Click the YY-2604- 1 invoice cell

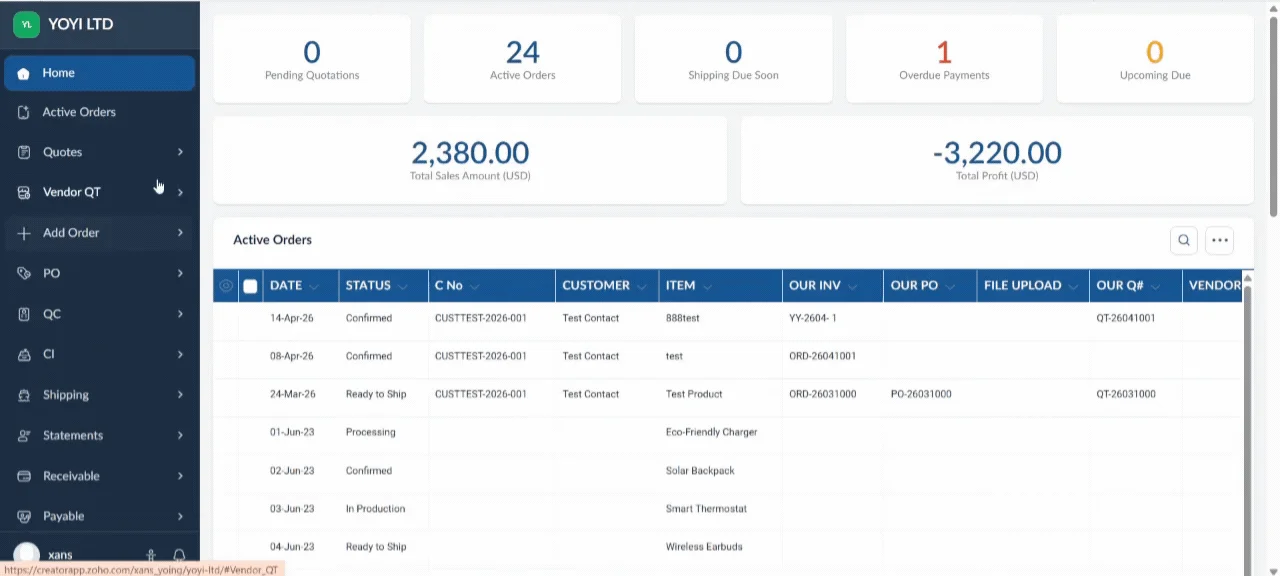pyautogui.click(x=813, y=318)
